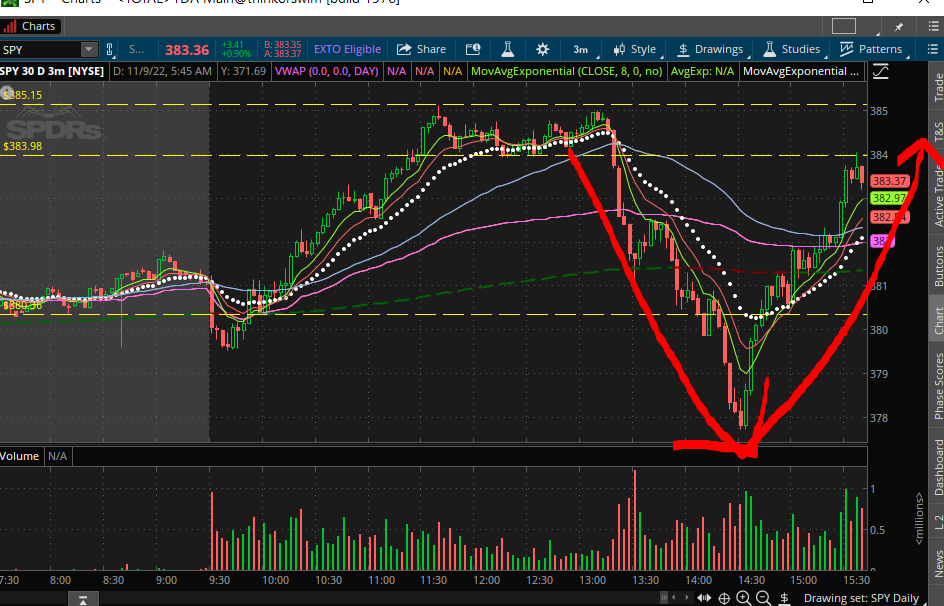Click the SPY 30 D 3m [NYSE] title
This screenshot has width=944, height=606.
point(52,72)
